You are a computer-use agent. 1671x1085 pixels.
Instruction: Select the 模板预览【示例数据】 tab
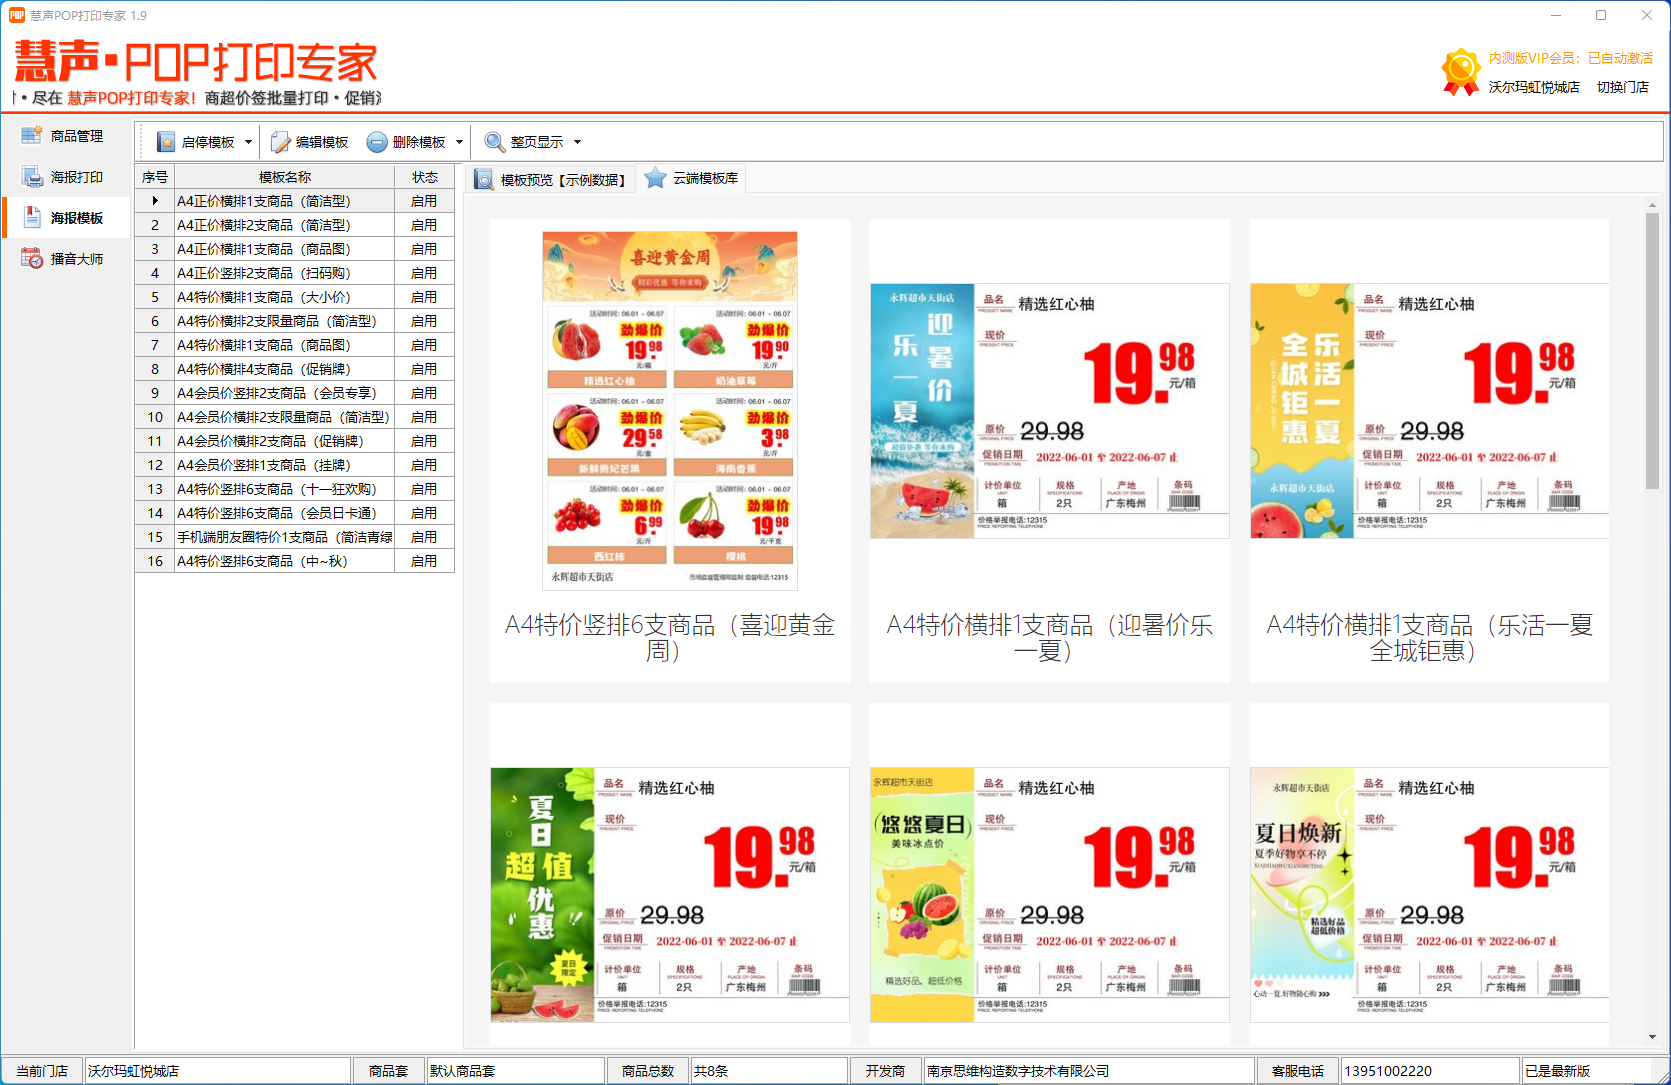[552, 177]
